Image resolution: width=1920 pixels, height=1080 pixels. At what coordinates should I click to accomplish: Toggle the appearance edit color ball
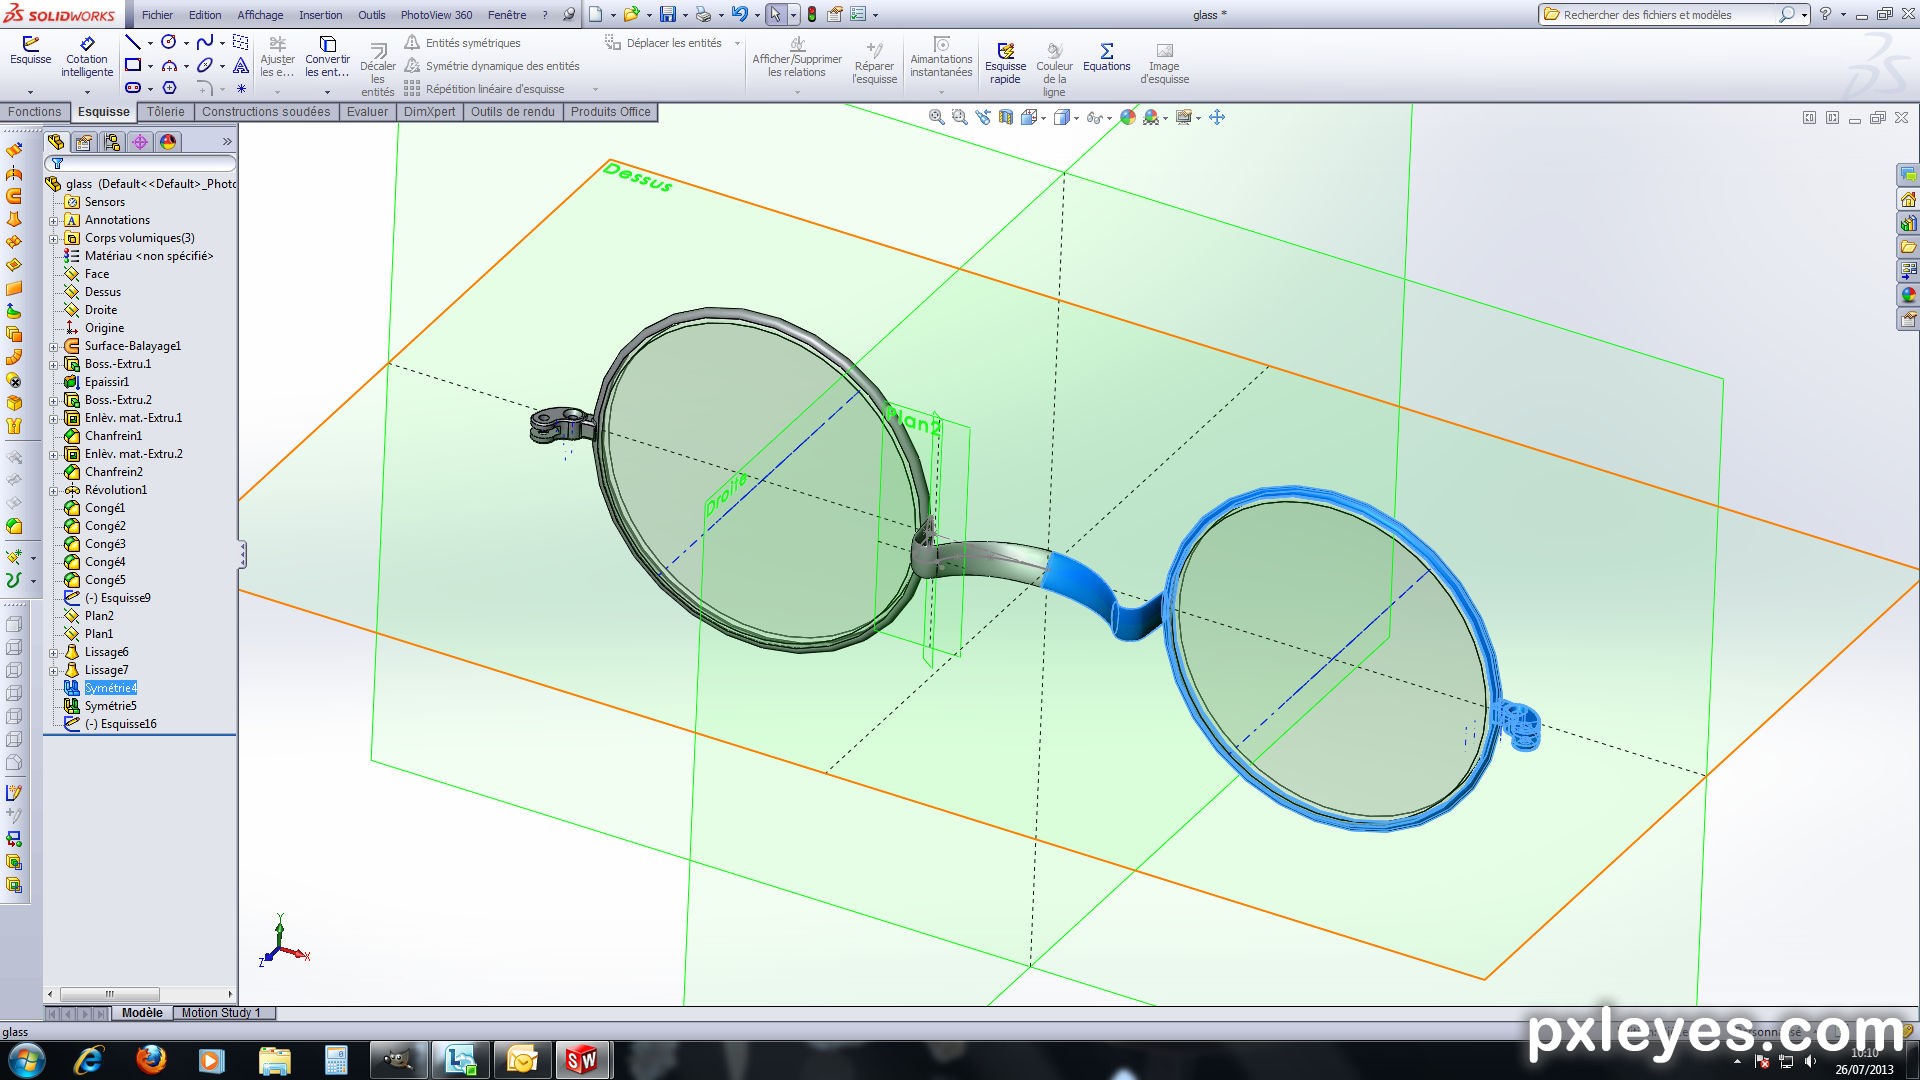click(x=1127, y=117)
